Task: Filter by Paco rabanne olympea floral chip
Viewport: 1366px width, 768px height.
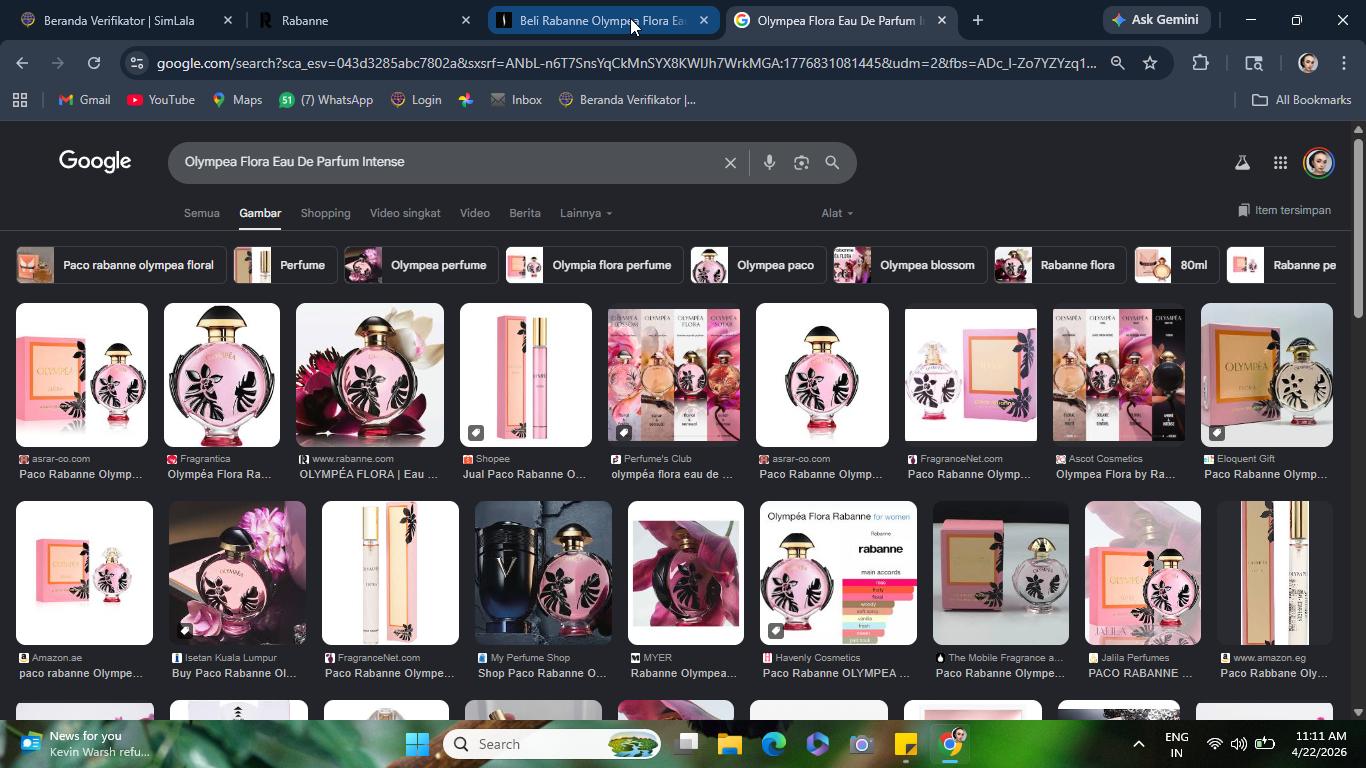Action: pos(121,265)
